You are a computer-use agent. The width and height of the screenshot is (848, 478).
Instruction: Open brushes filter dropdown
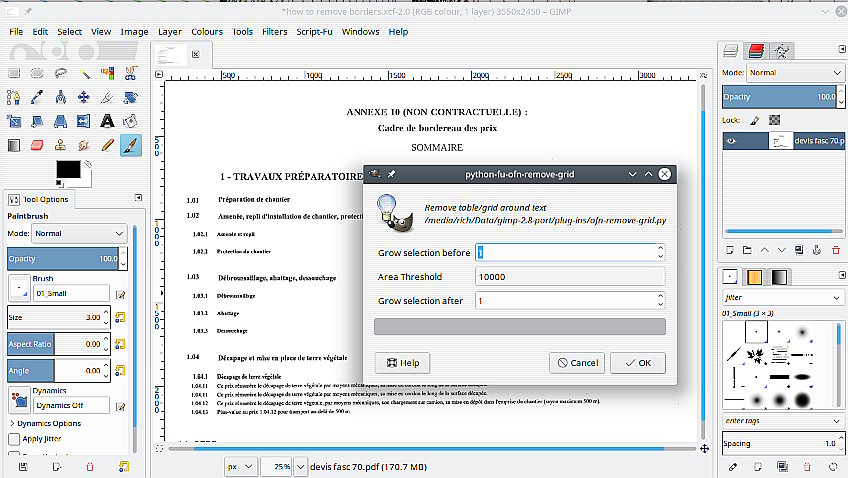[x=783, y=297]
